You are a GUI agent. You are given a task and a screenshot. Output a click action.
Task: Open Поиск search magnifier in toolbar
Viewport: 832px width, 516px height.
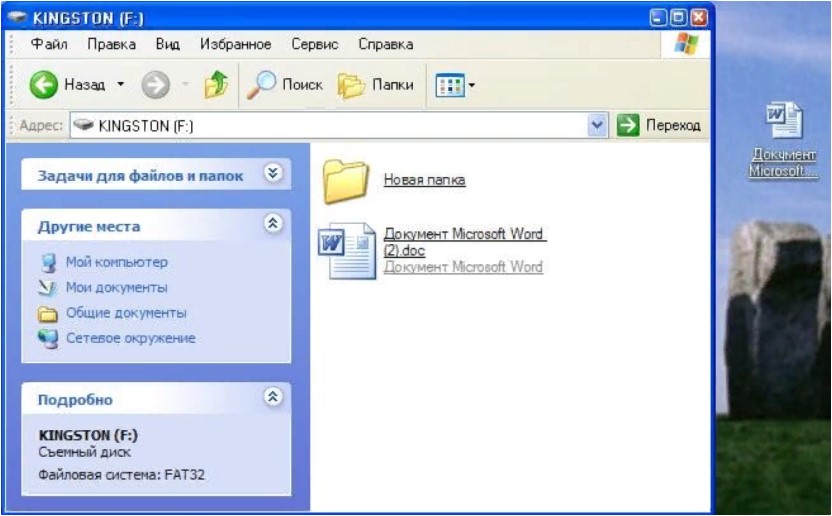(x=262, y=86)
